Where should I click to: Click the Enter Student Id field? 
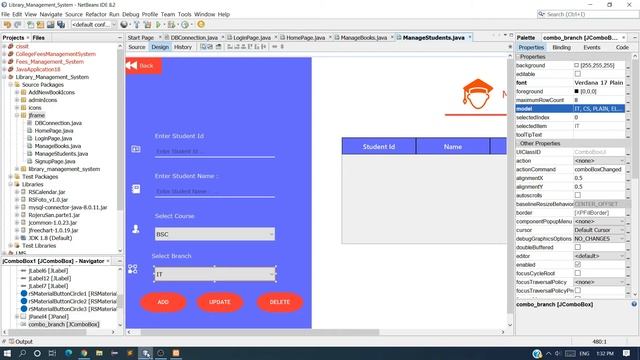(x=215, y=151)
